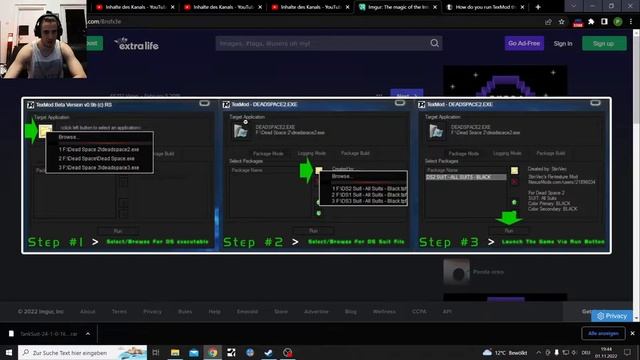The image size is (640, 360).
Task: Open File Explorer from the taskbar
Action: coord(175,353)
